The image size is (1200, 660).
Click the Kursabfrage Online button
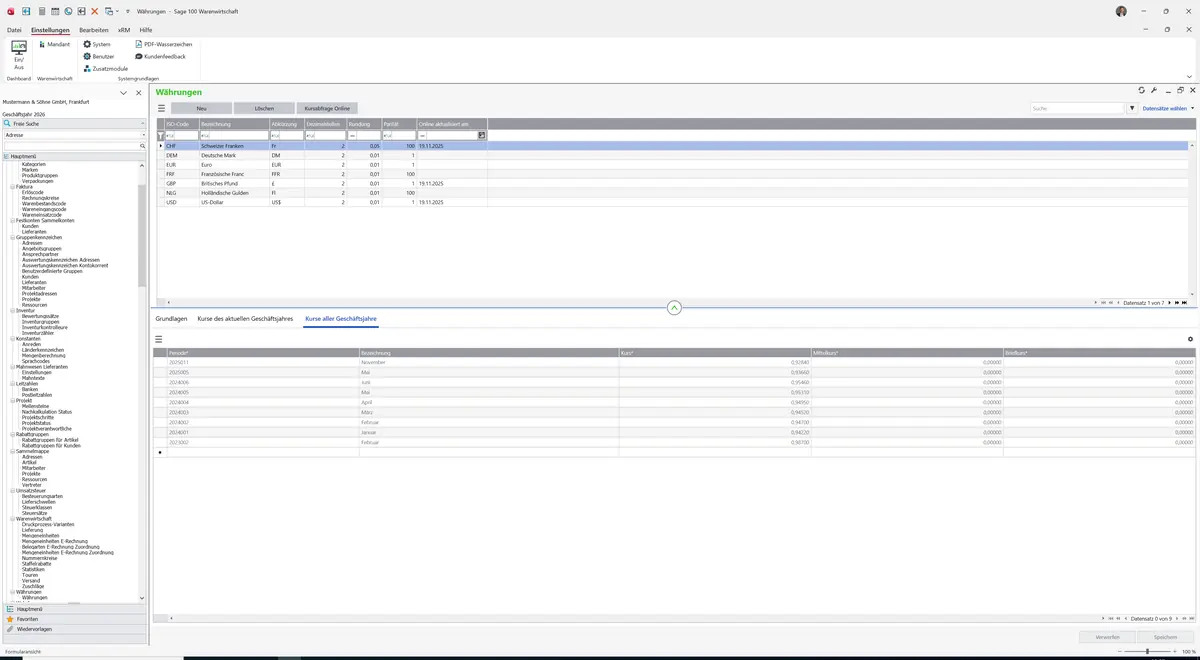point(327,108)
